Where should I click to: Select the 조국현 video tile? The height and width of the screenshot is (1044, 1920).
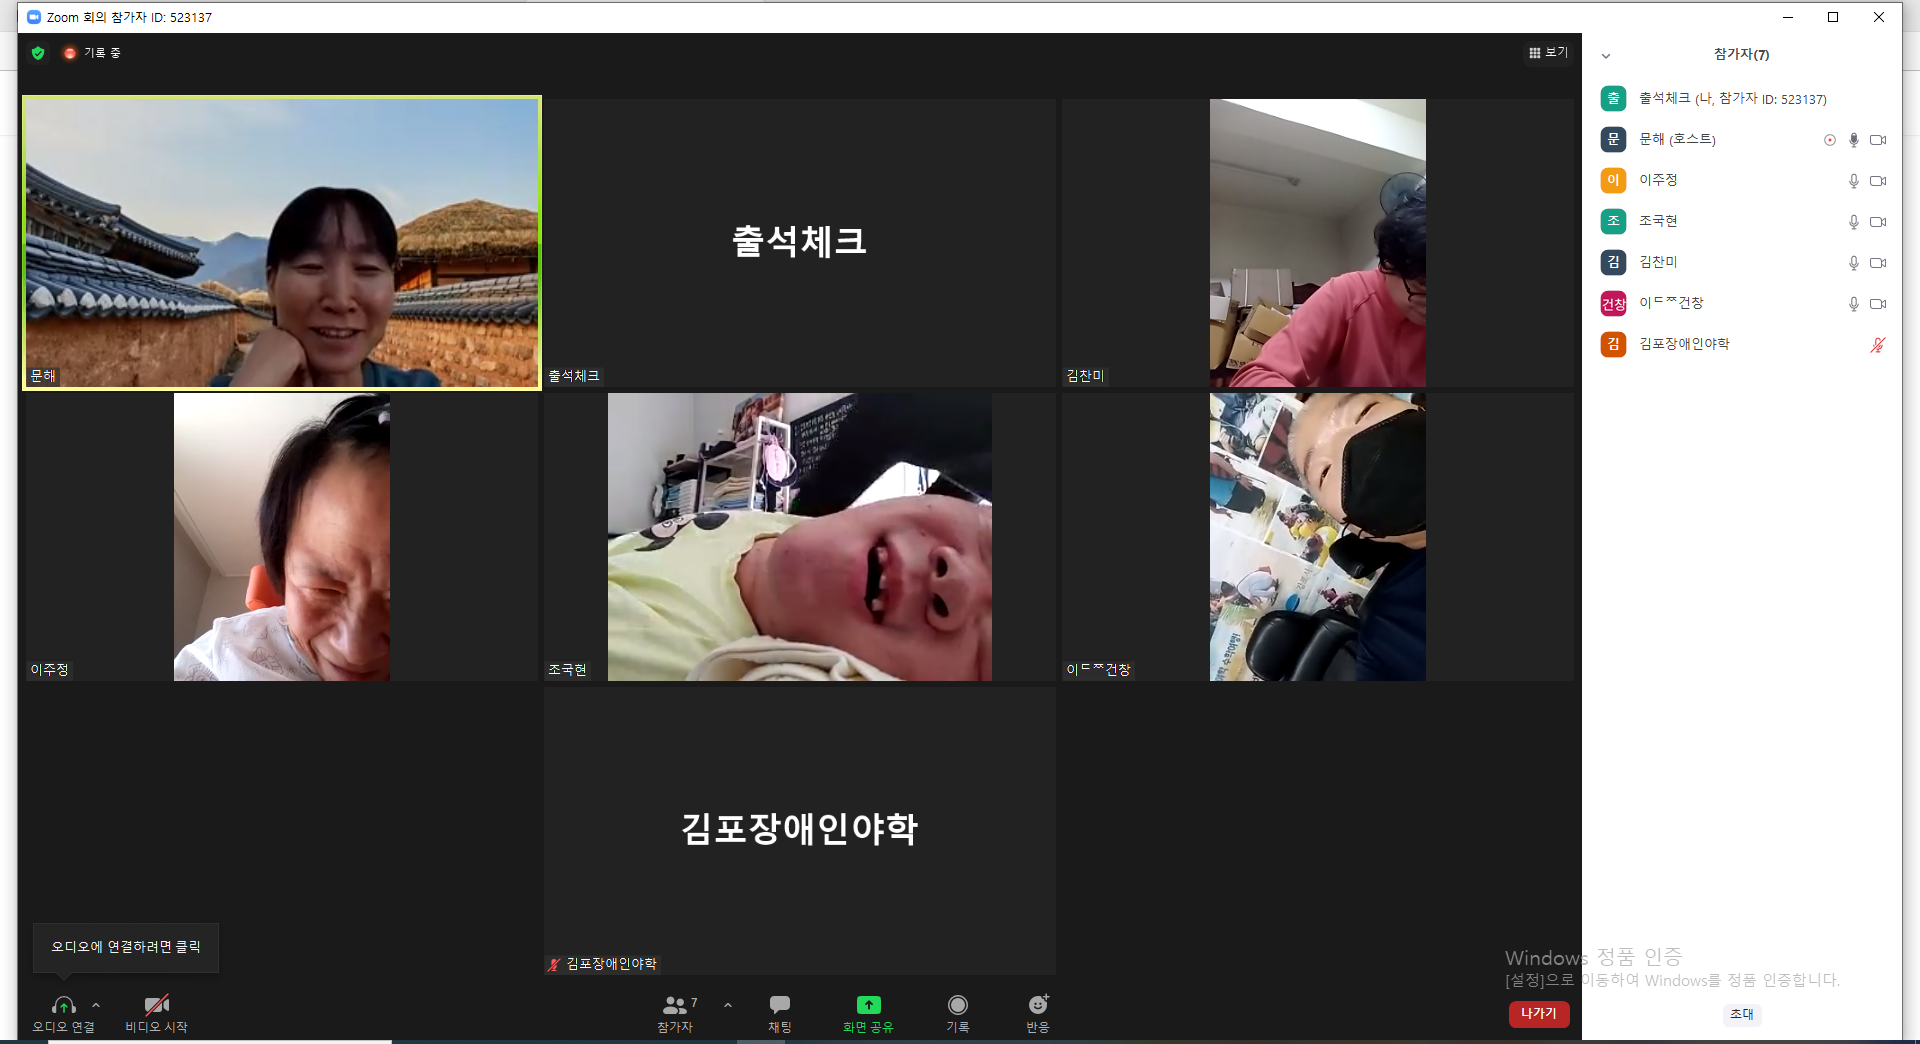coord(800,536)
